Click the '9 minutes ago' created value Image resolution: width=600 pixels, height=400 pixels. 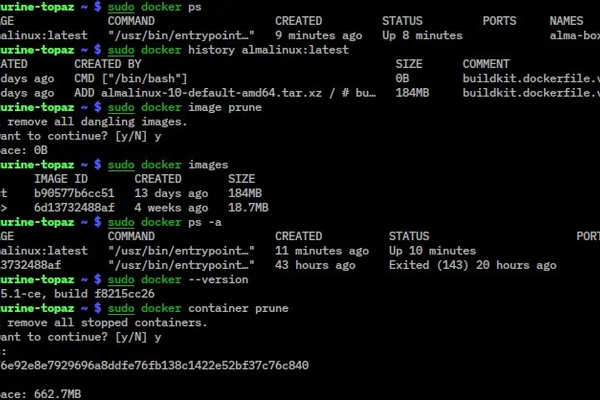coord(318,35)
